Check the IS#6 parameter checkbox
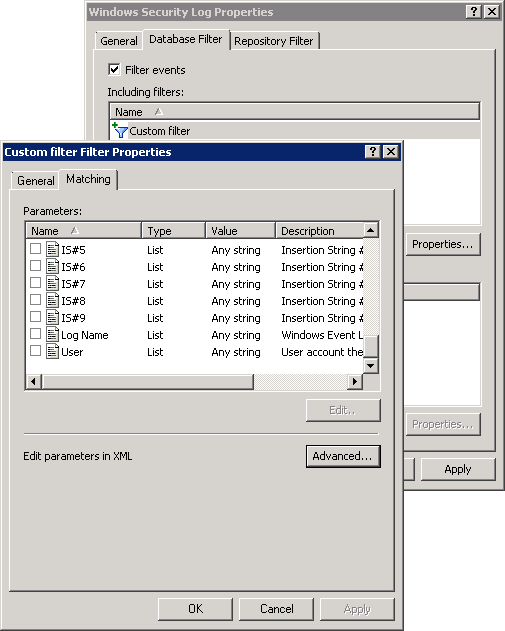505x631 pixels. pos(35,266)
